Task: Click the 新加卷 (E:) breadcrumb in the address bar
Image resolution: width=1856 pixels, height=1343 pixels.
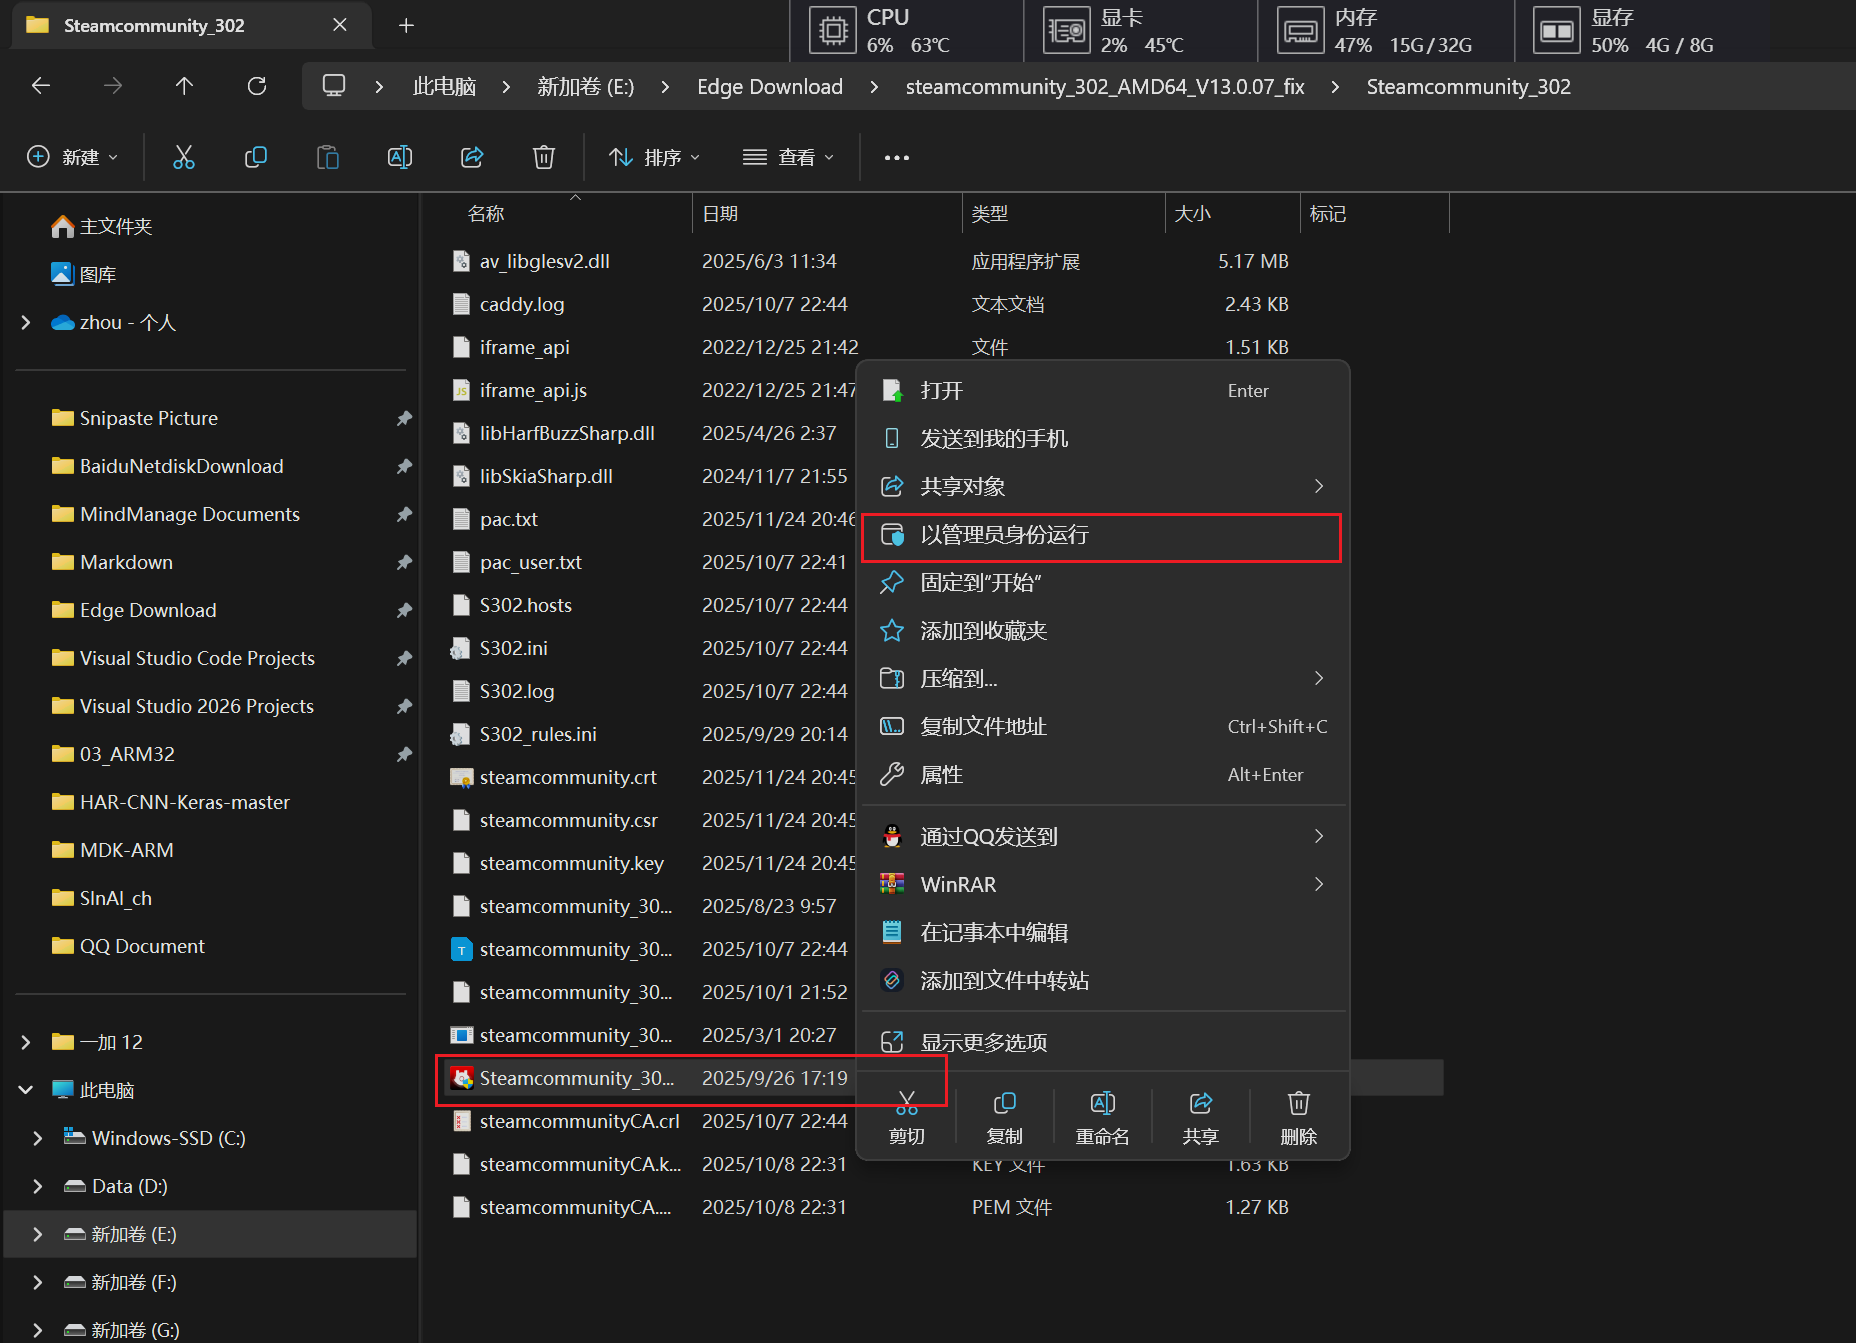Action: tap(586, 86)
